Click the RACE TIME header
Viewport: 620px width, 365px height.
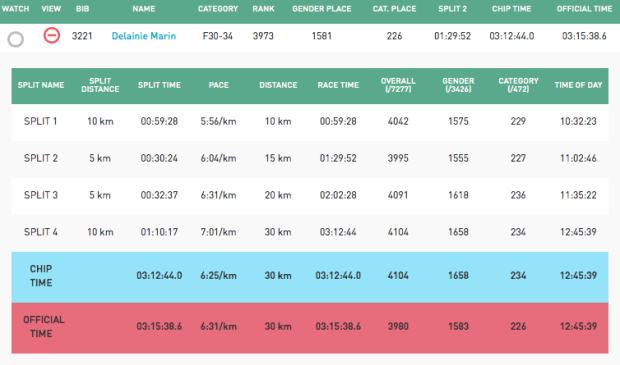point(338,85)
